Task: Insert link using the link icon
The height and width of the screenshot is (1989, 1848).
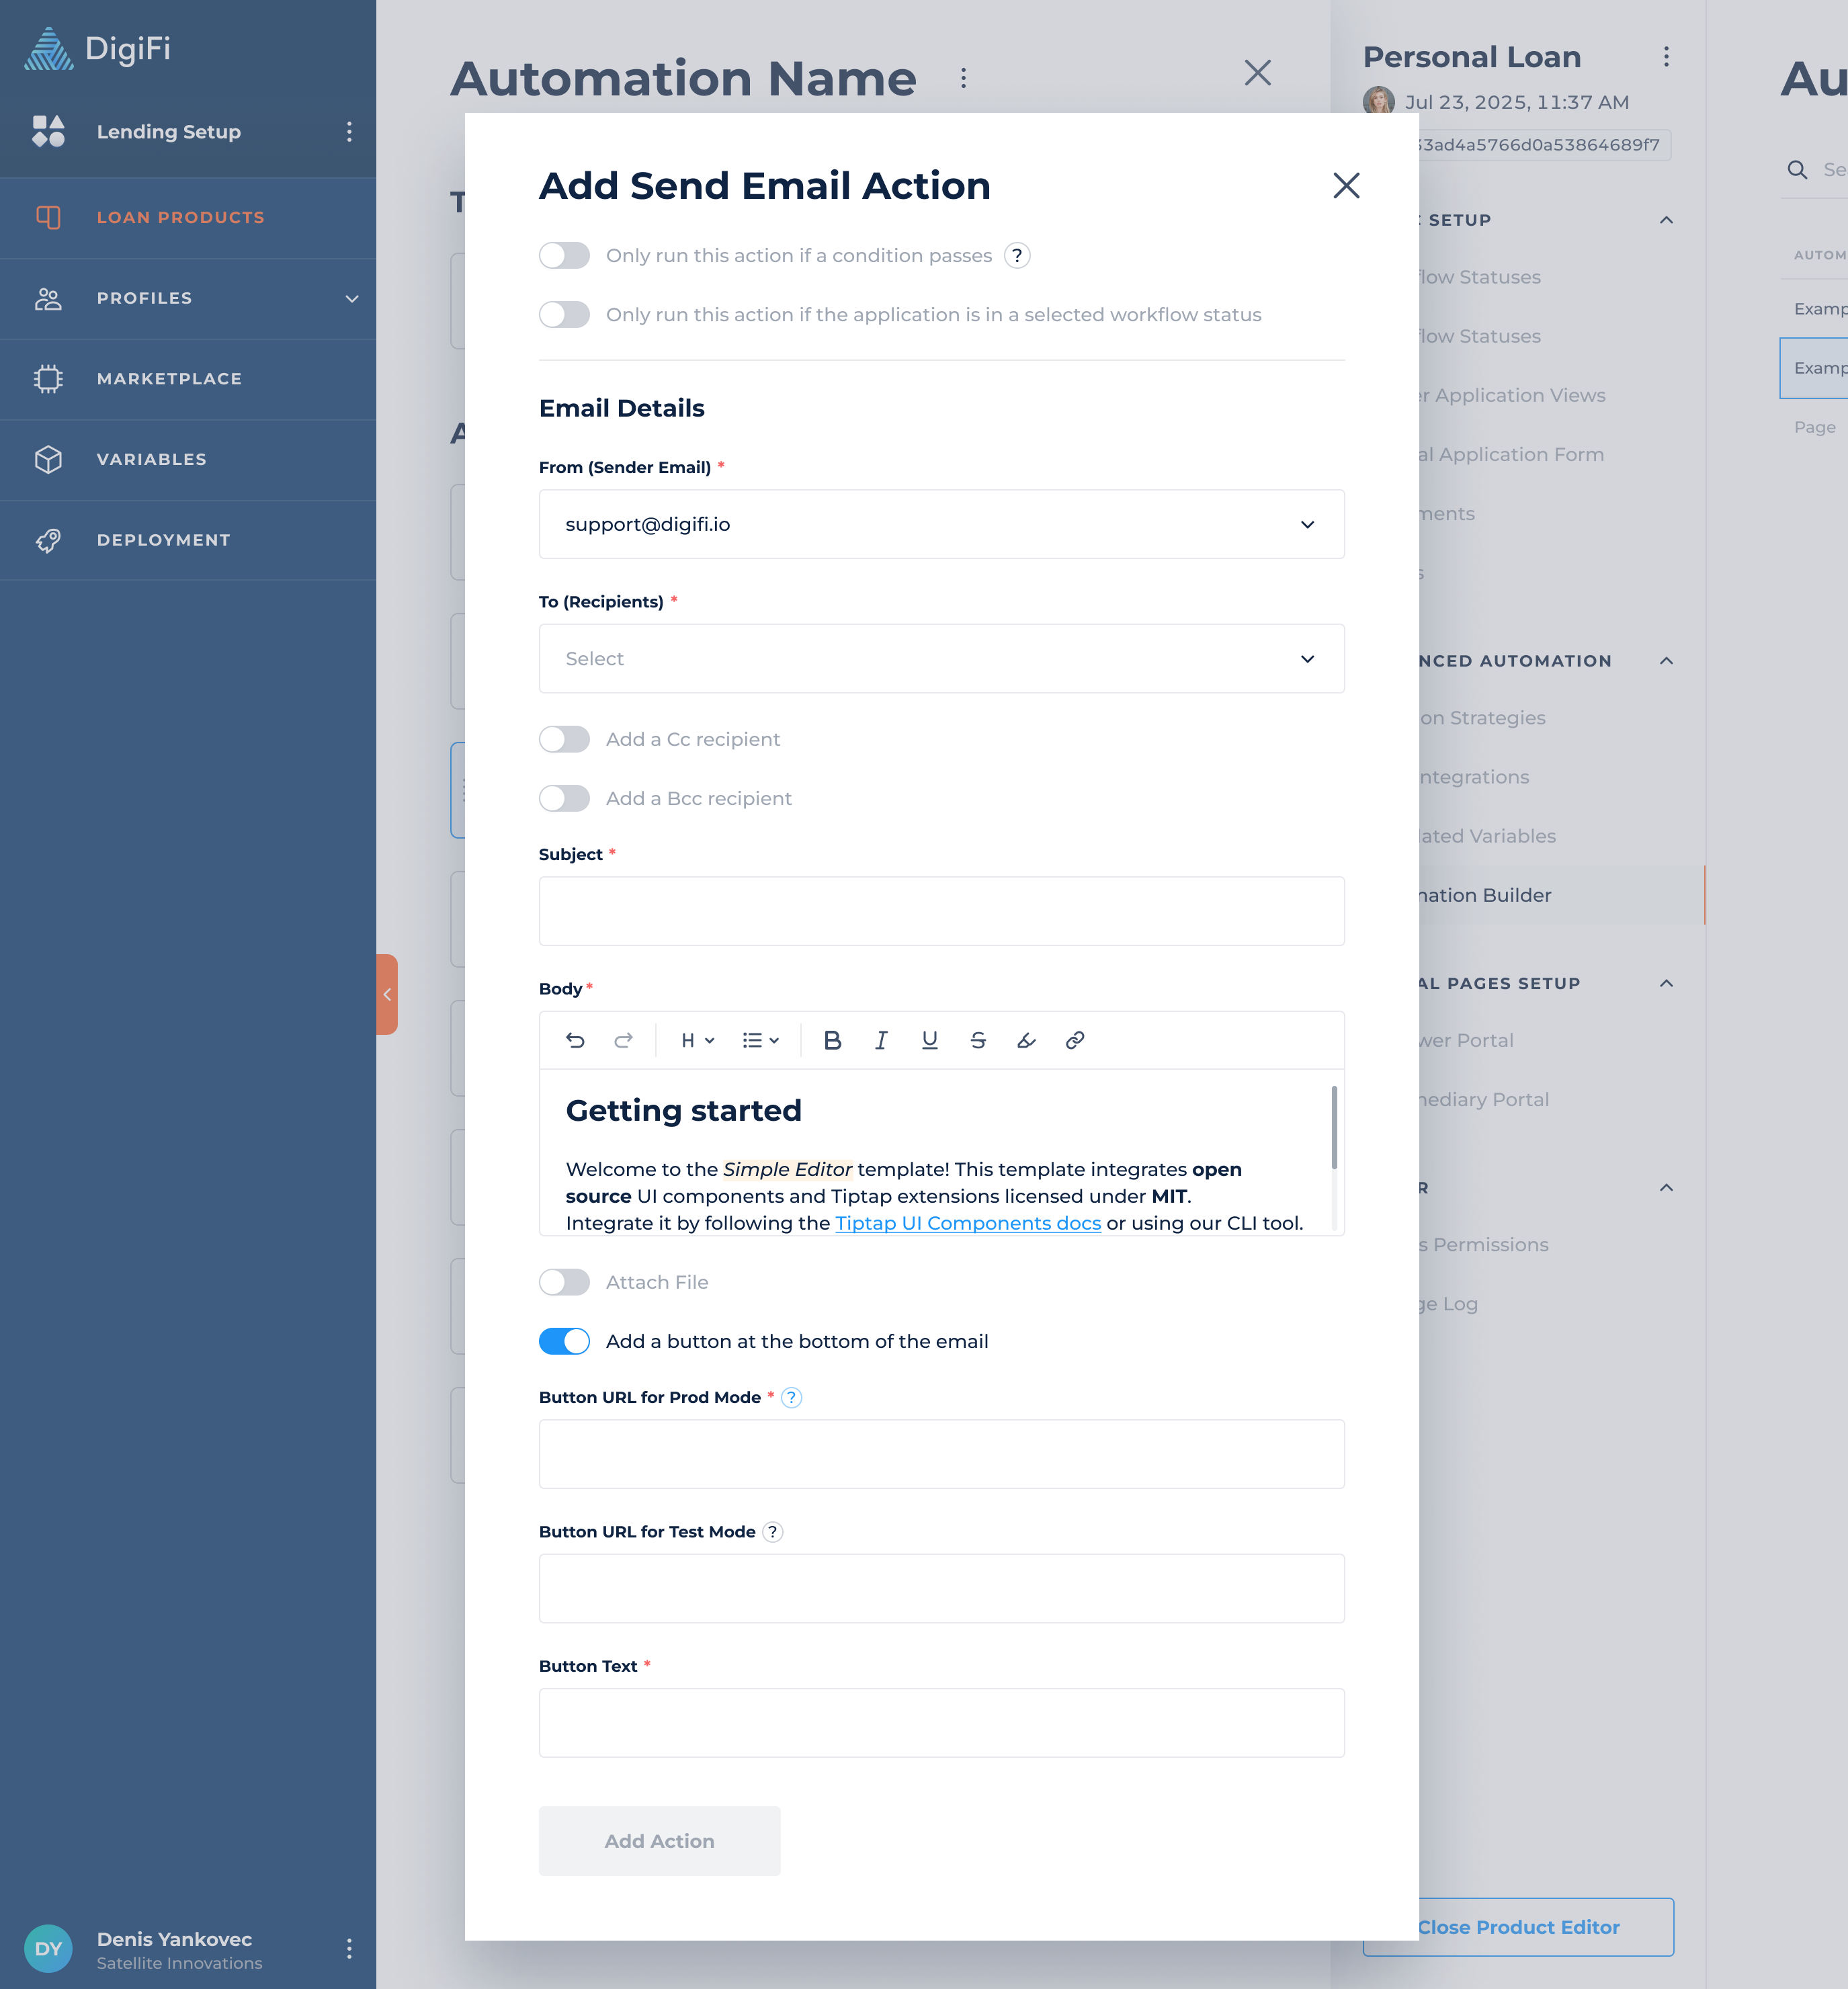Action: pyautogui.click(x=1075, y=1040)
